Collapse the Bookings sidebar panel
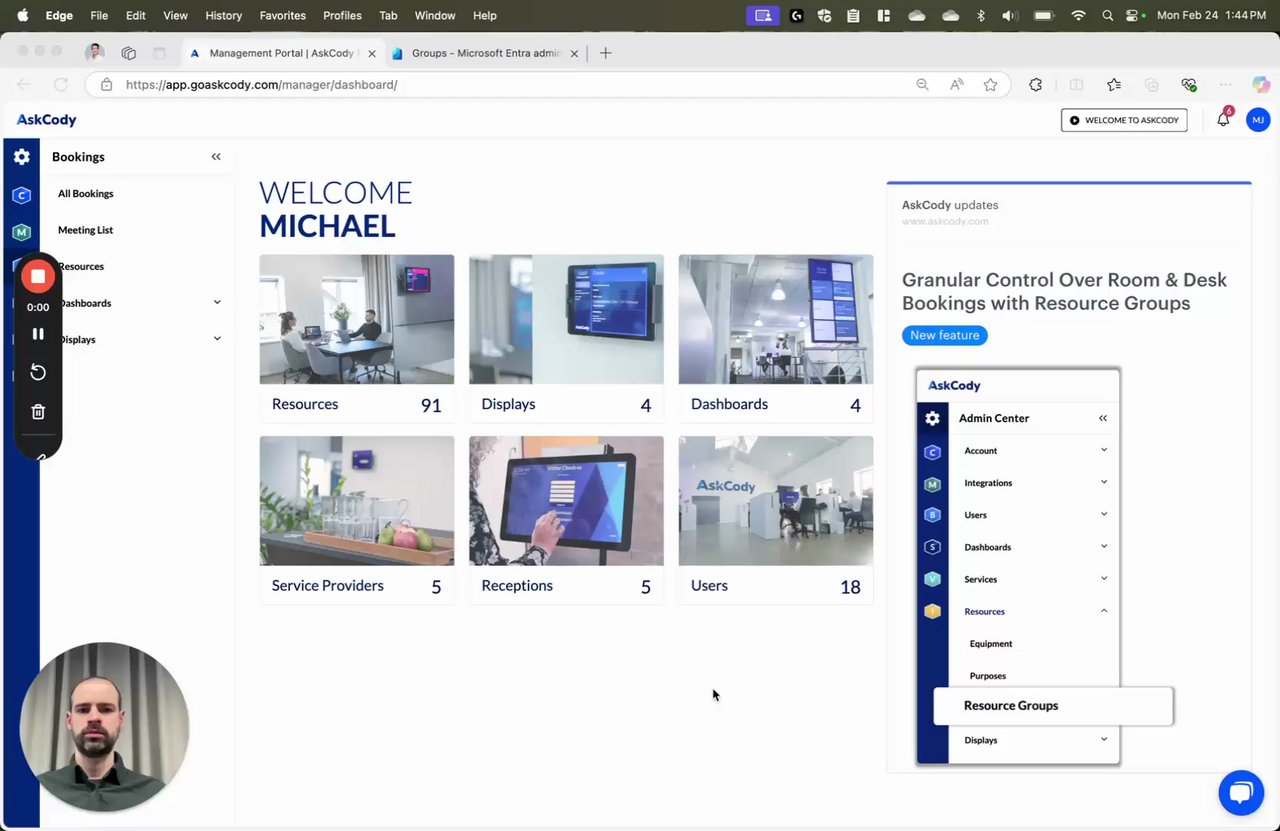This screenshot has height=831, width=1280. 216,157
